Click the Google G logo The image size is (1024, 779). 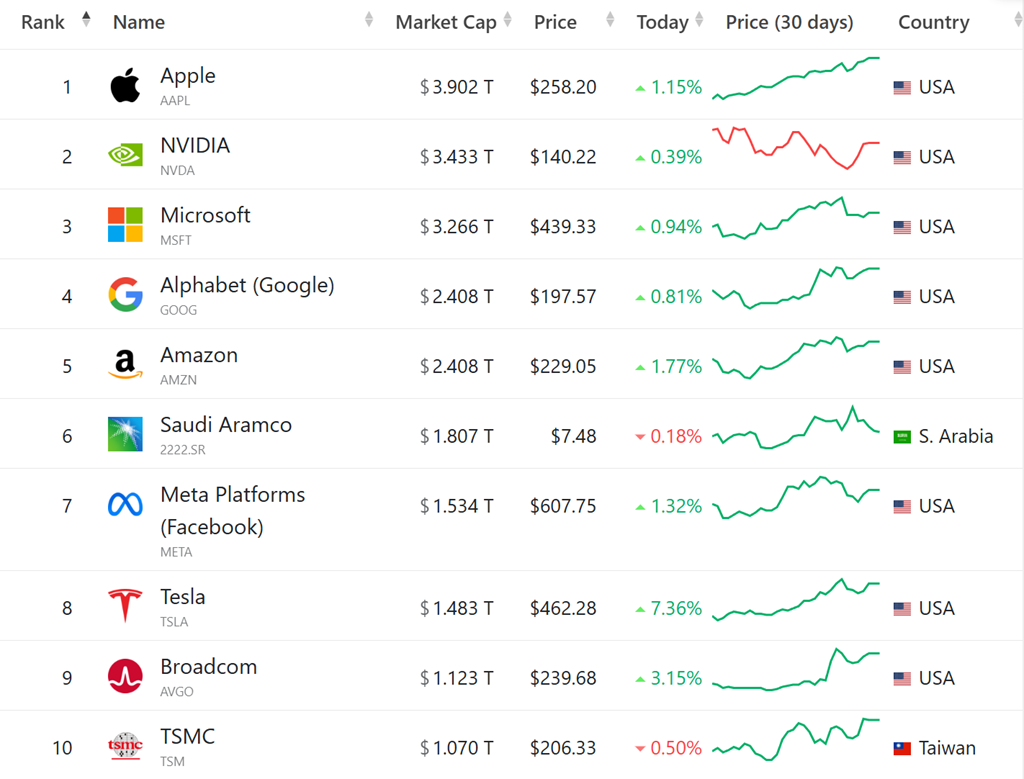point(125,295)
